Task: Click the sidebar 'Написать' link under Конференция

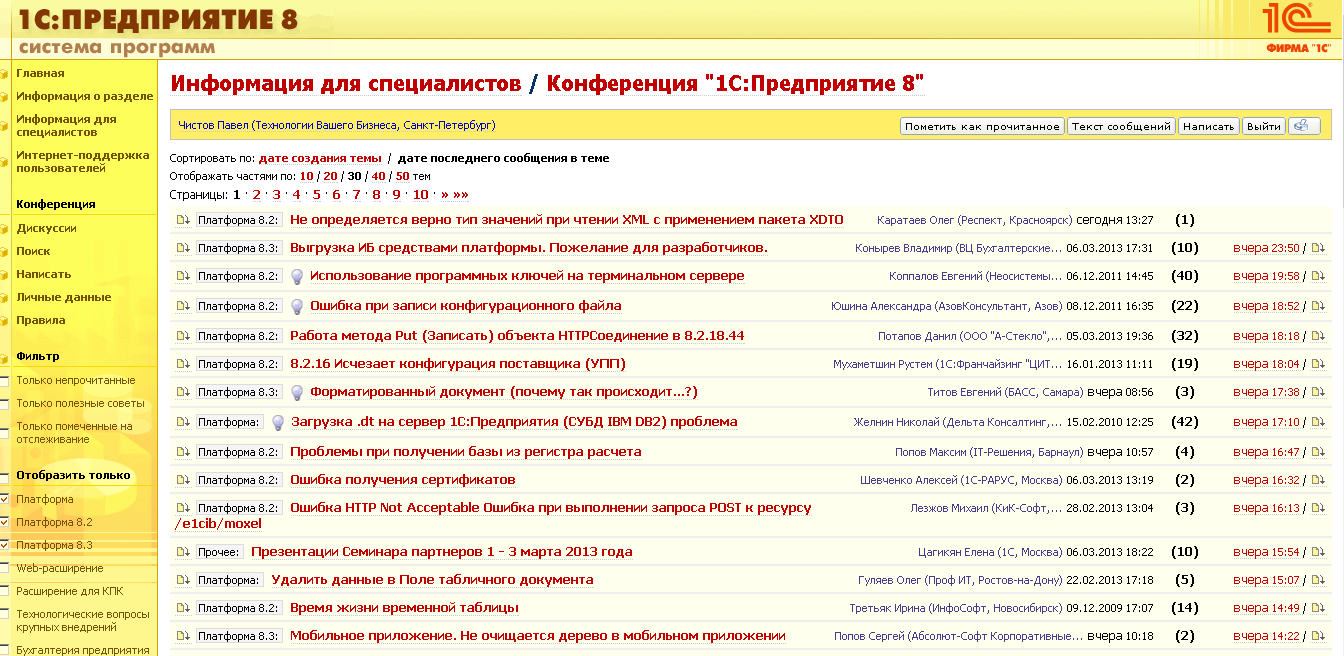Action: pos(43,274)
